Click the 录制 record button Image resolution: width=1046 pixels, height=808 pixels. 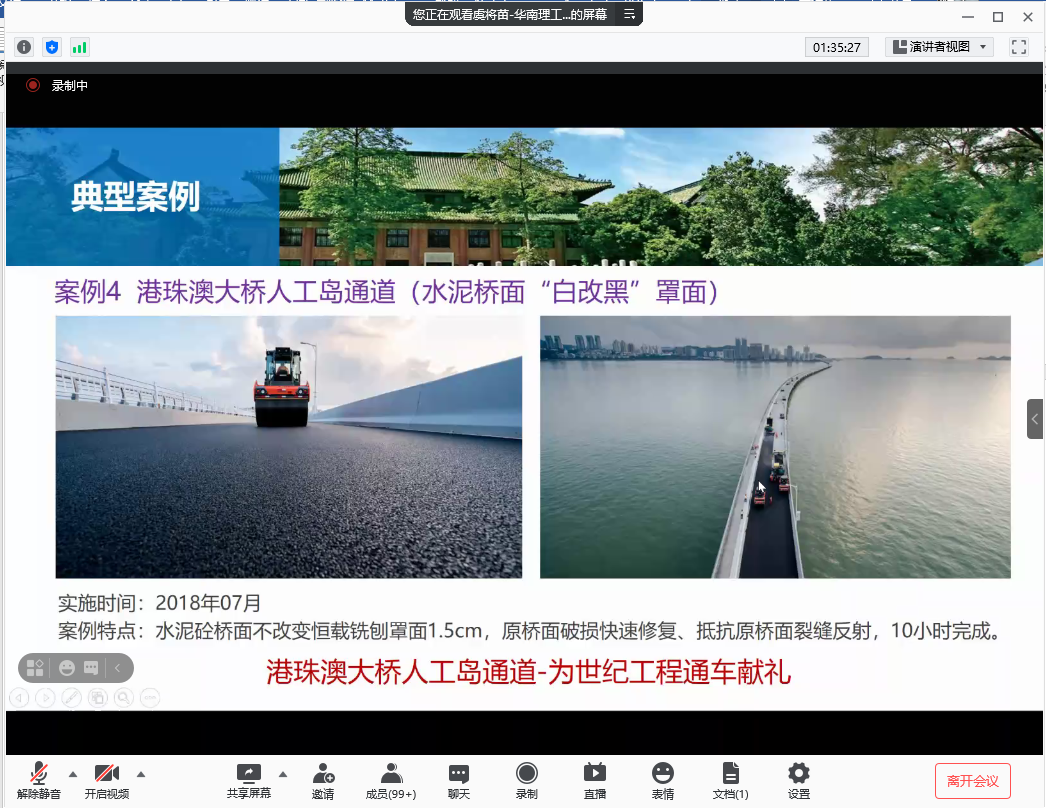point(526,780)
